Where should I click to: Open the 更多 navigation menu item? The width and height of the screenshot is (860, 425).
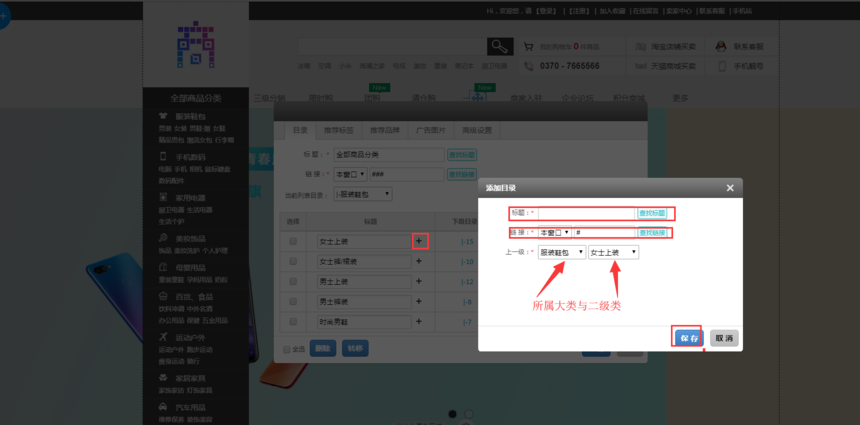pos(680,98)
